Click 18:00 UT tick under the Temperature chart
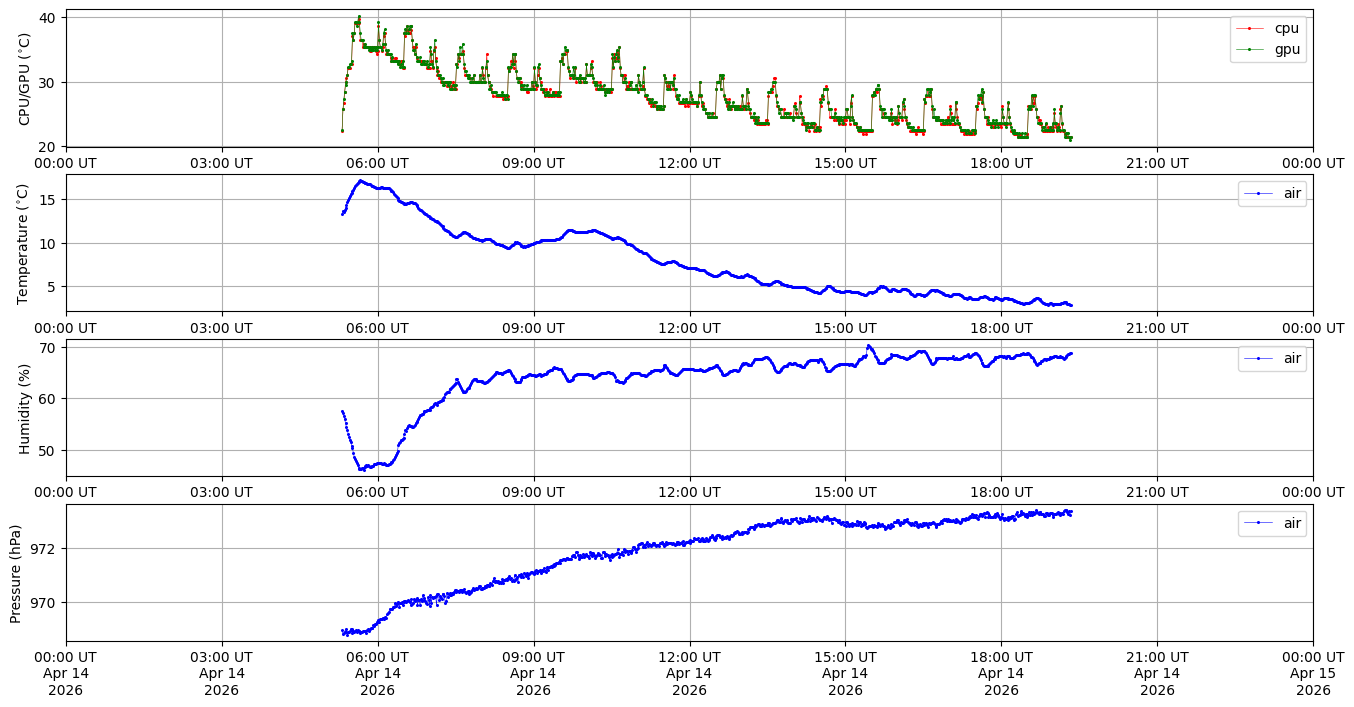This screenshot has height=707, width=1354. tap(1001, 327)
